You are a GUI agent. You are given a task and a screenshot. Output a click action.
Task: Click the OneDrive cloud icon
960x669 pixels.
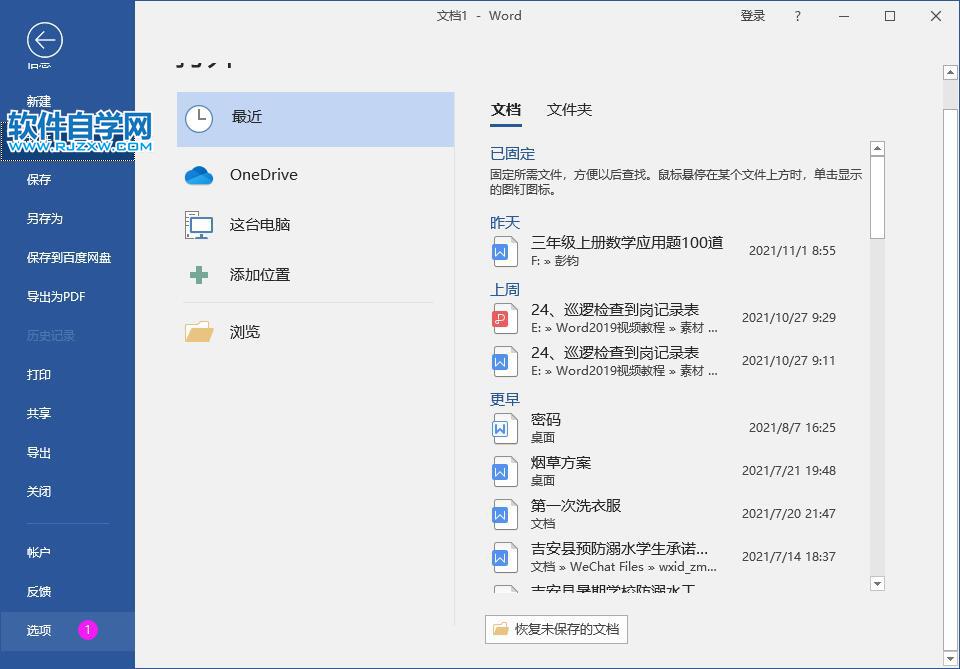pyautogui.click(x=198, y=174)
